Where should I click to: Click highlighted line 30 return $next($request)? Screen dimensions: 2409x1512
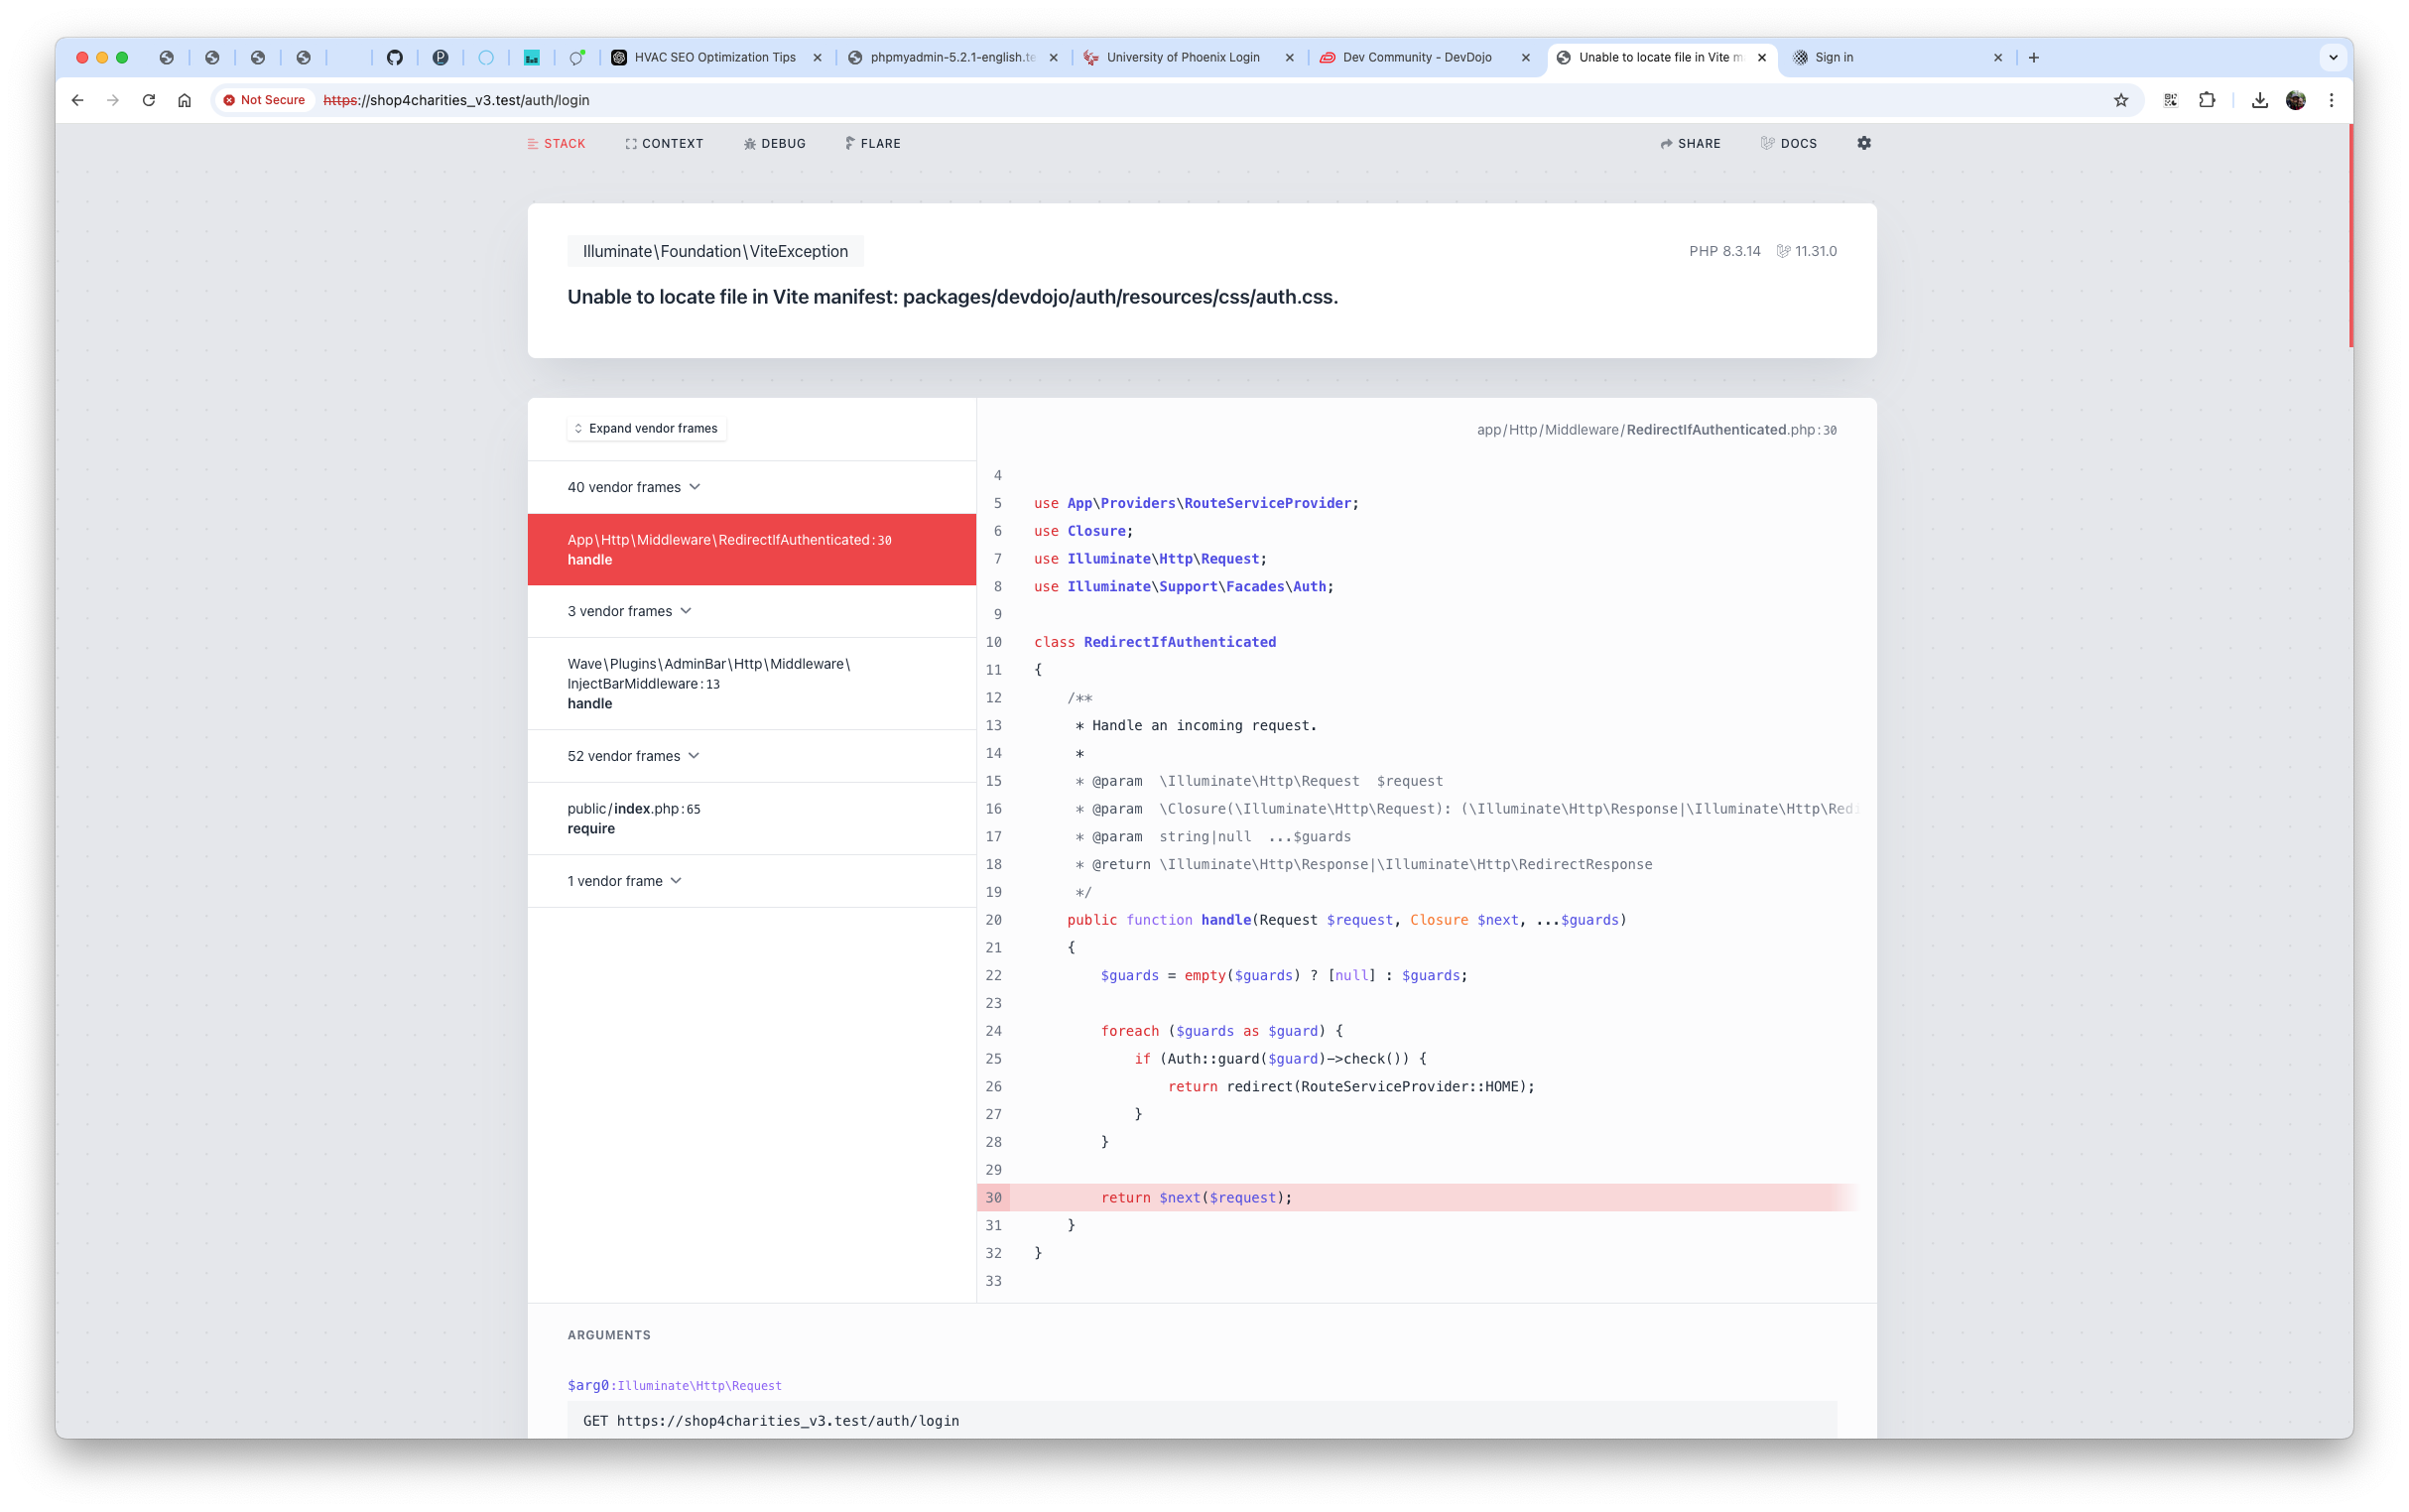tap(1417, 1197)
